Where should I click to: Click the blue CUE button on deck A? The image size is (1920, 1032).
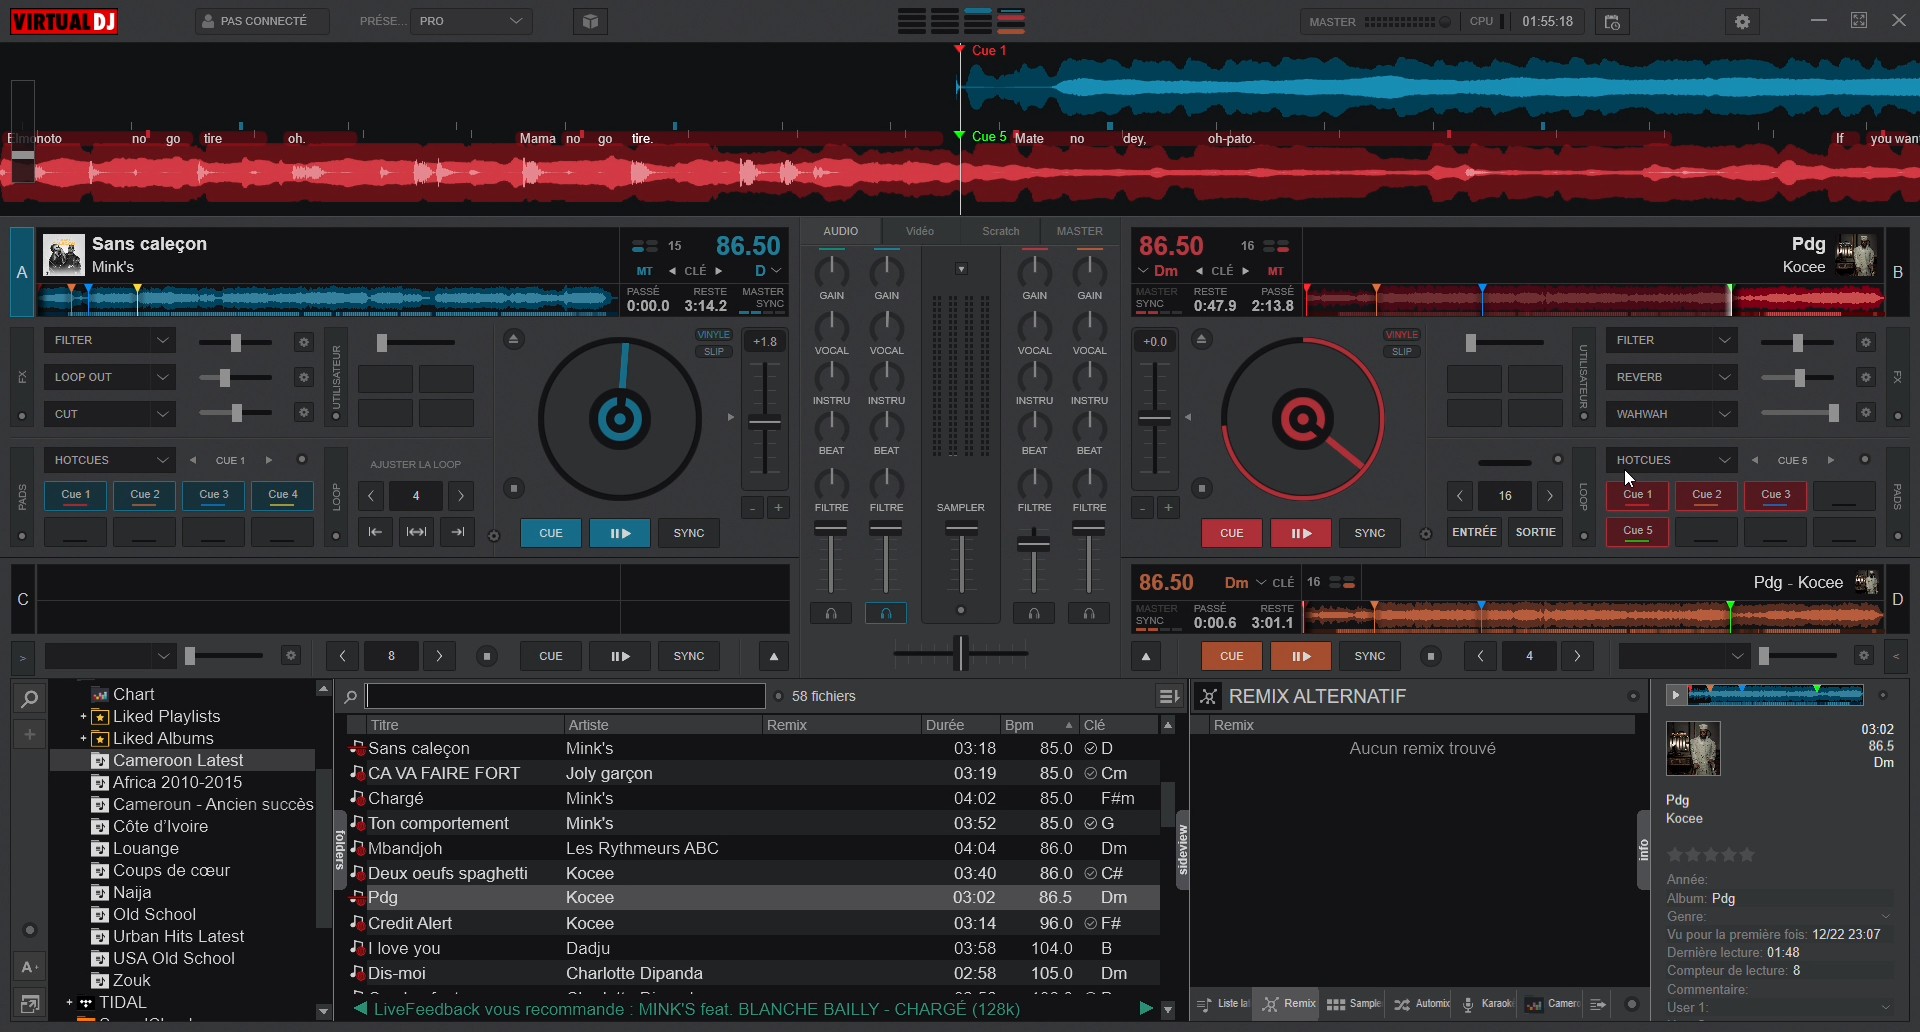(x=551, y=533)
